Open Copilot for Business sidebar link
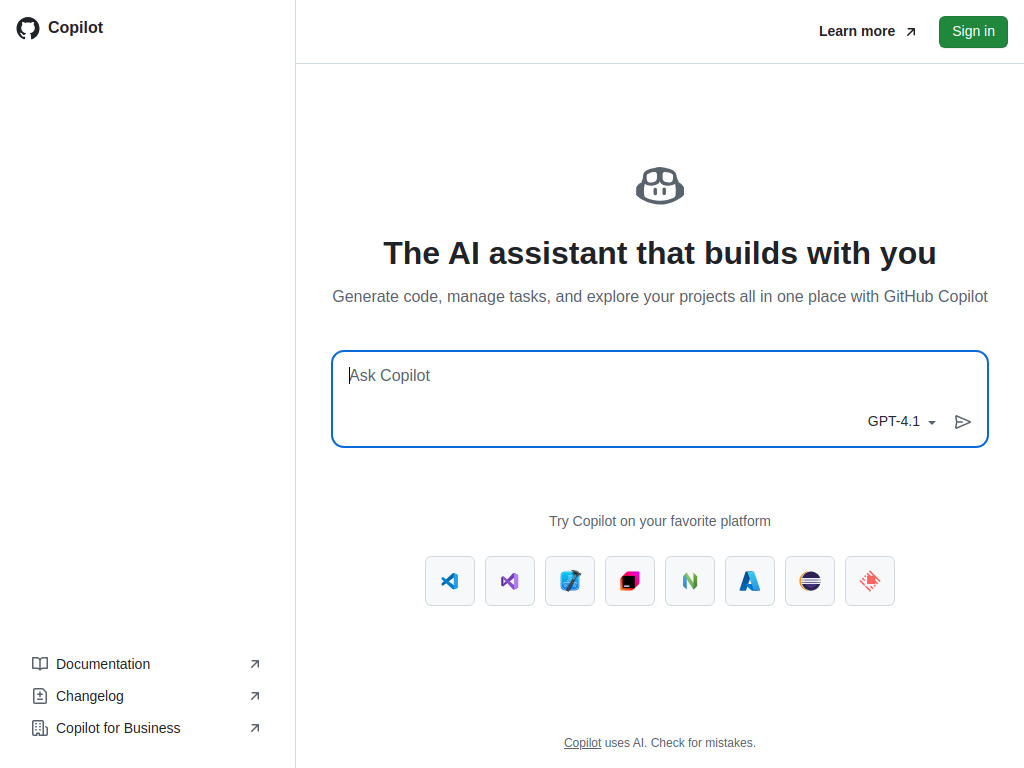The image size is (1024, 768). 118,728
